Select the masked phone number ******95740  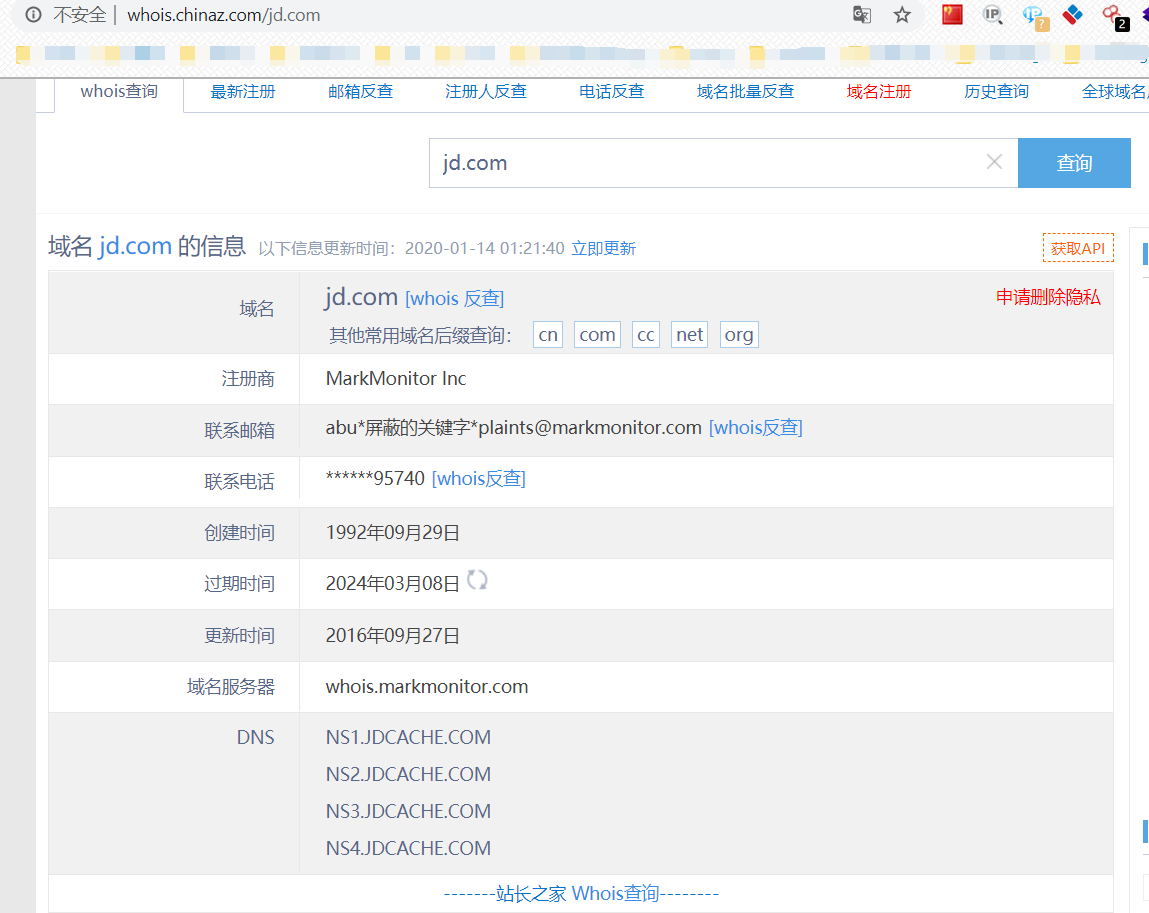(x=375, y=478)
